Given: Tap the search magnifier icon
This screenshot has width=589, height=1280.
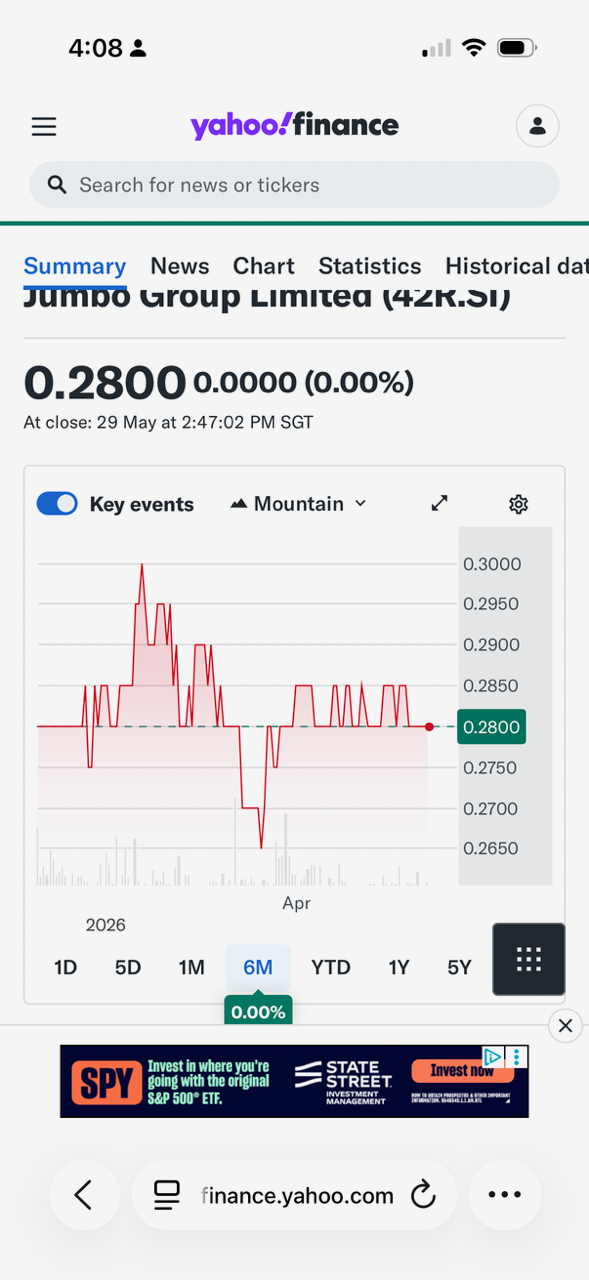Looking at the screenshot, I should click(58, 185).
